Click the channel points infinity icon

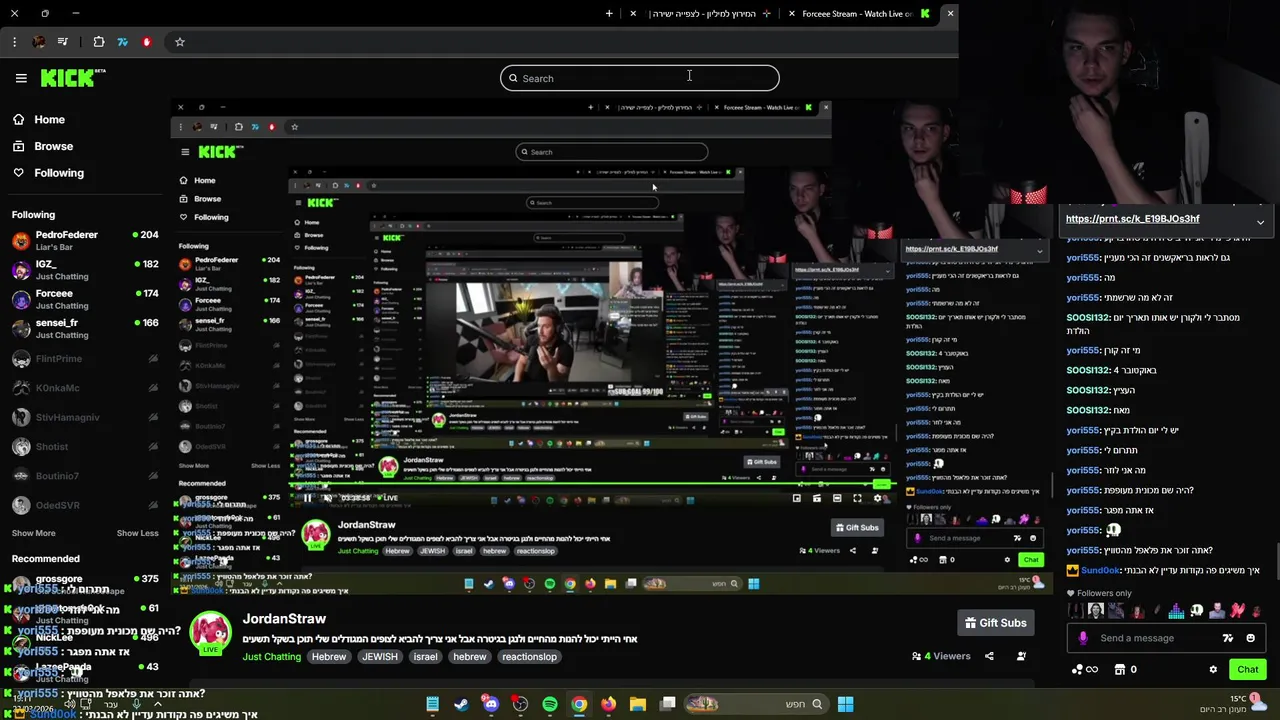[x=1084, y=669]
